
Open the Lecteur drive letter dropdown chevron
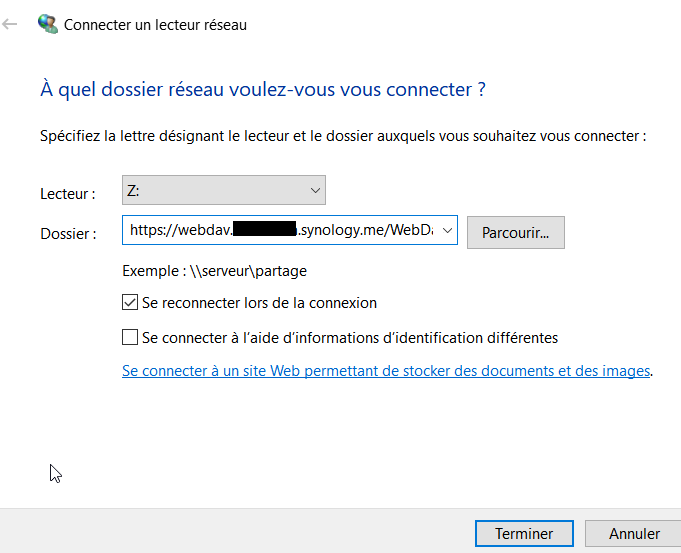[315, 189]
